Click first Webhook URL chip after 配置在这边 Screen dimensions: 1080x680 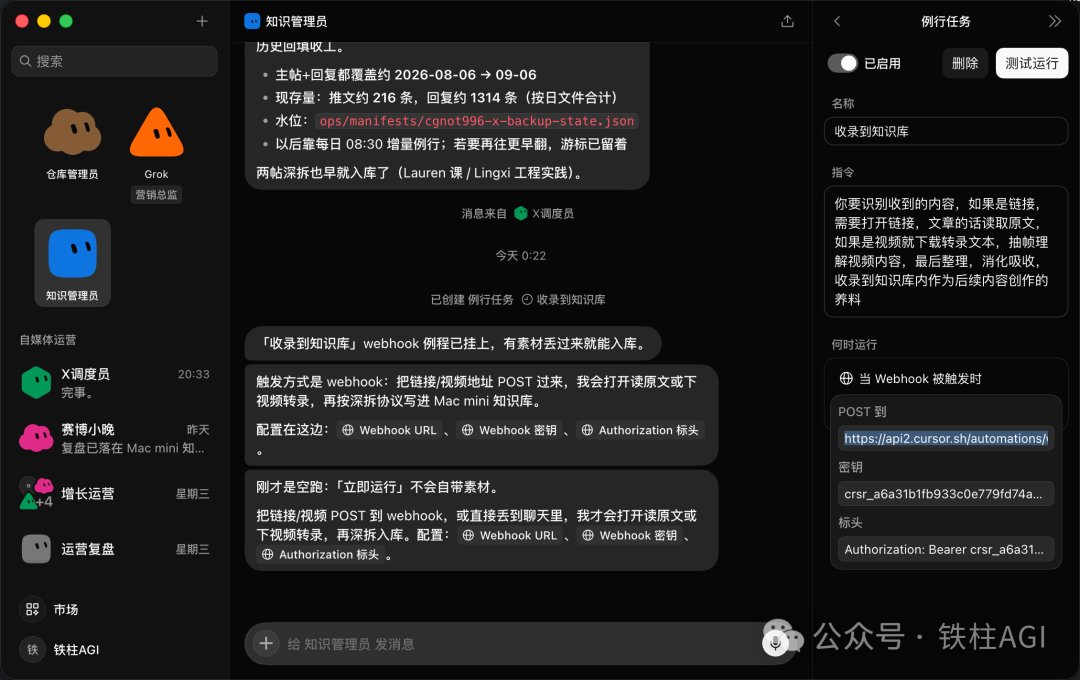(390, 430)
